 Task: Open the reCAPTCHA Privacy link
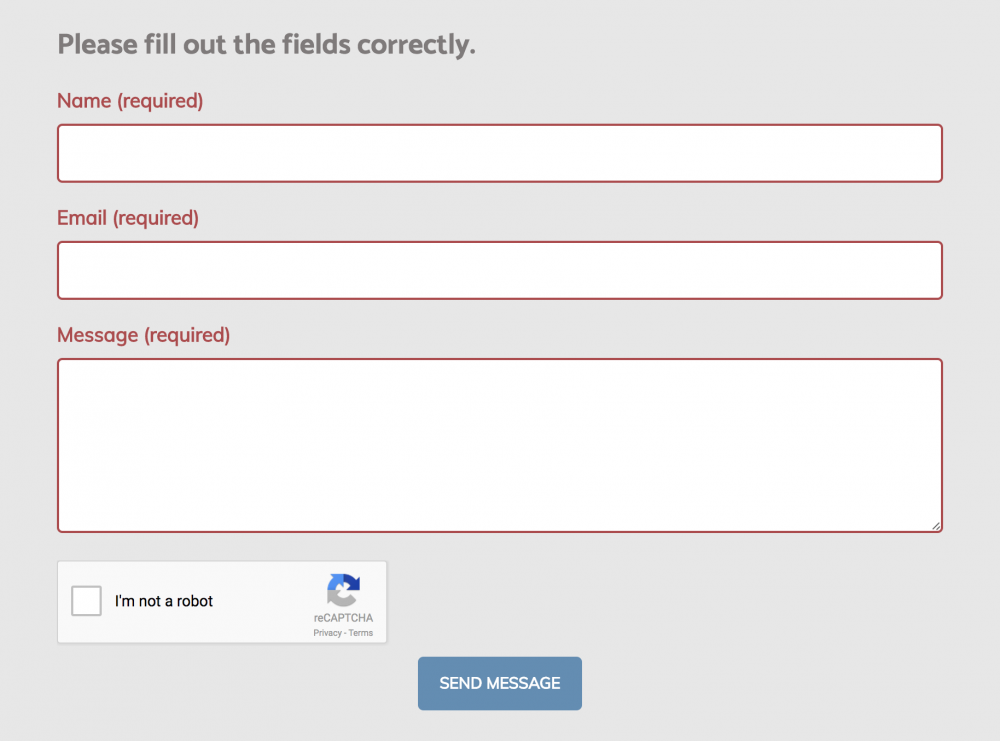[327, 633]
